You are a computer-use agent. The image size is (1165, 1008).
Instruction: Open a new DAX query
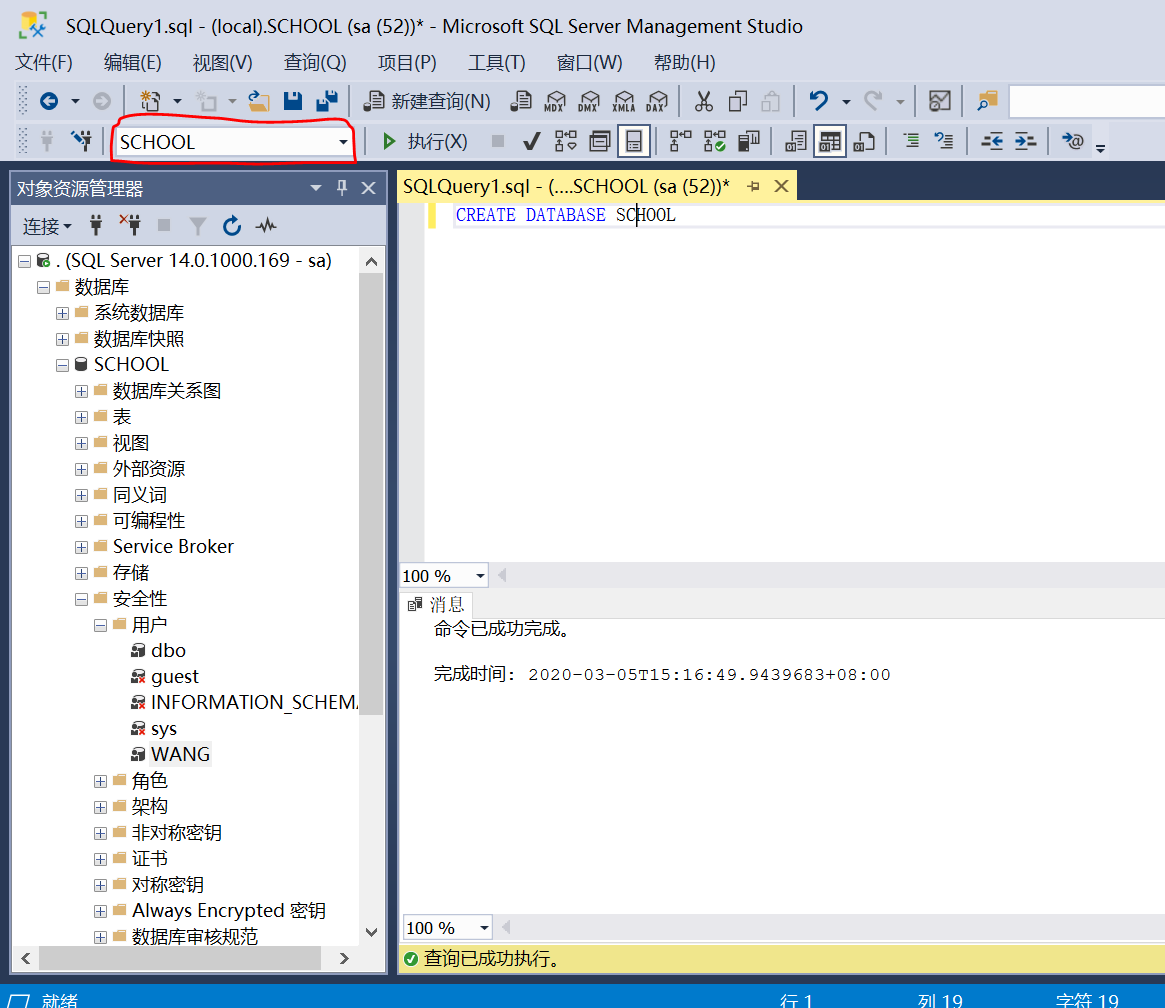[658, 101]
